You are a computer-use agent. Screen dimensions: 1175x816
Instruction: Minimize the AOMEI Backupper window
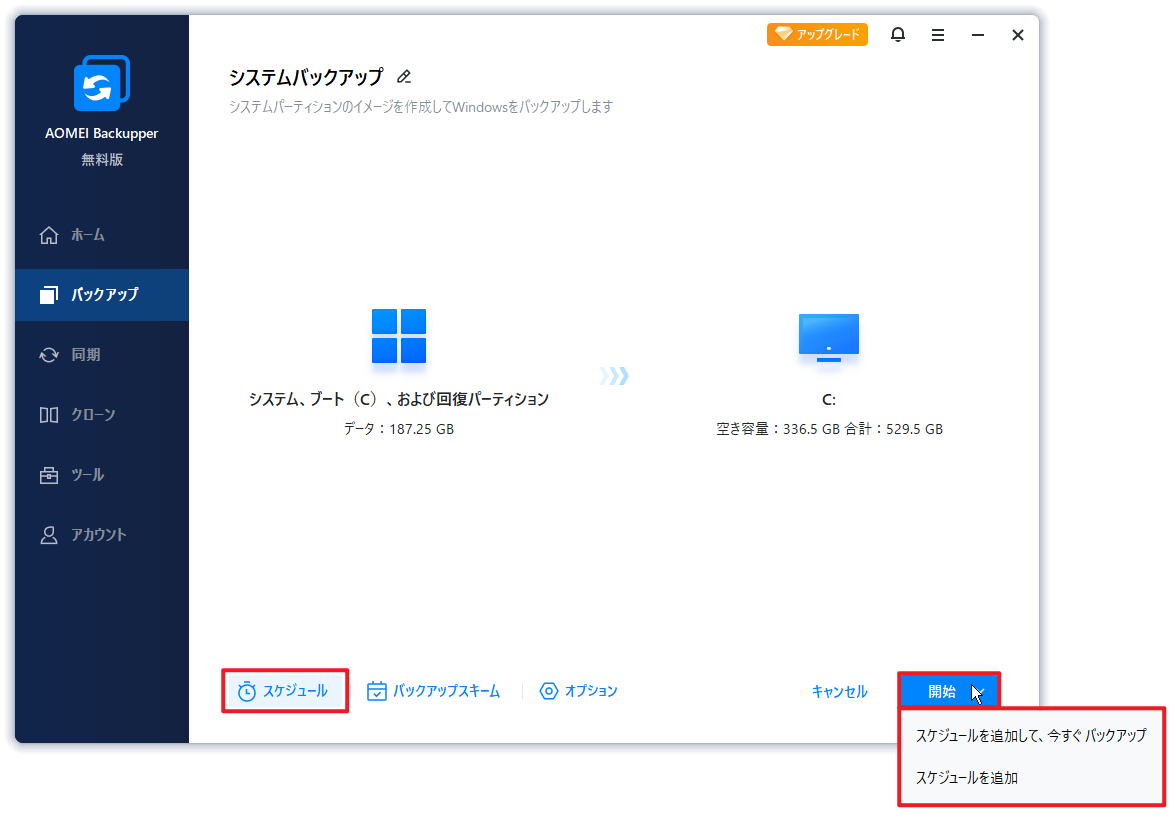[x=978, y=35]
